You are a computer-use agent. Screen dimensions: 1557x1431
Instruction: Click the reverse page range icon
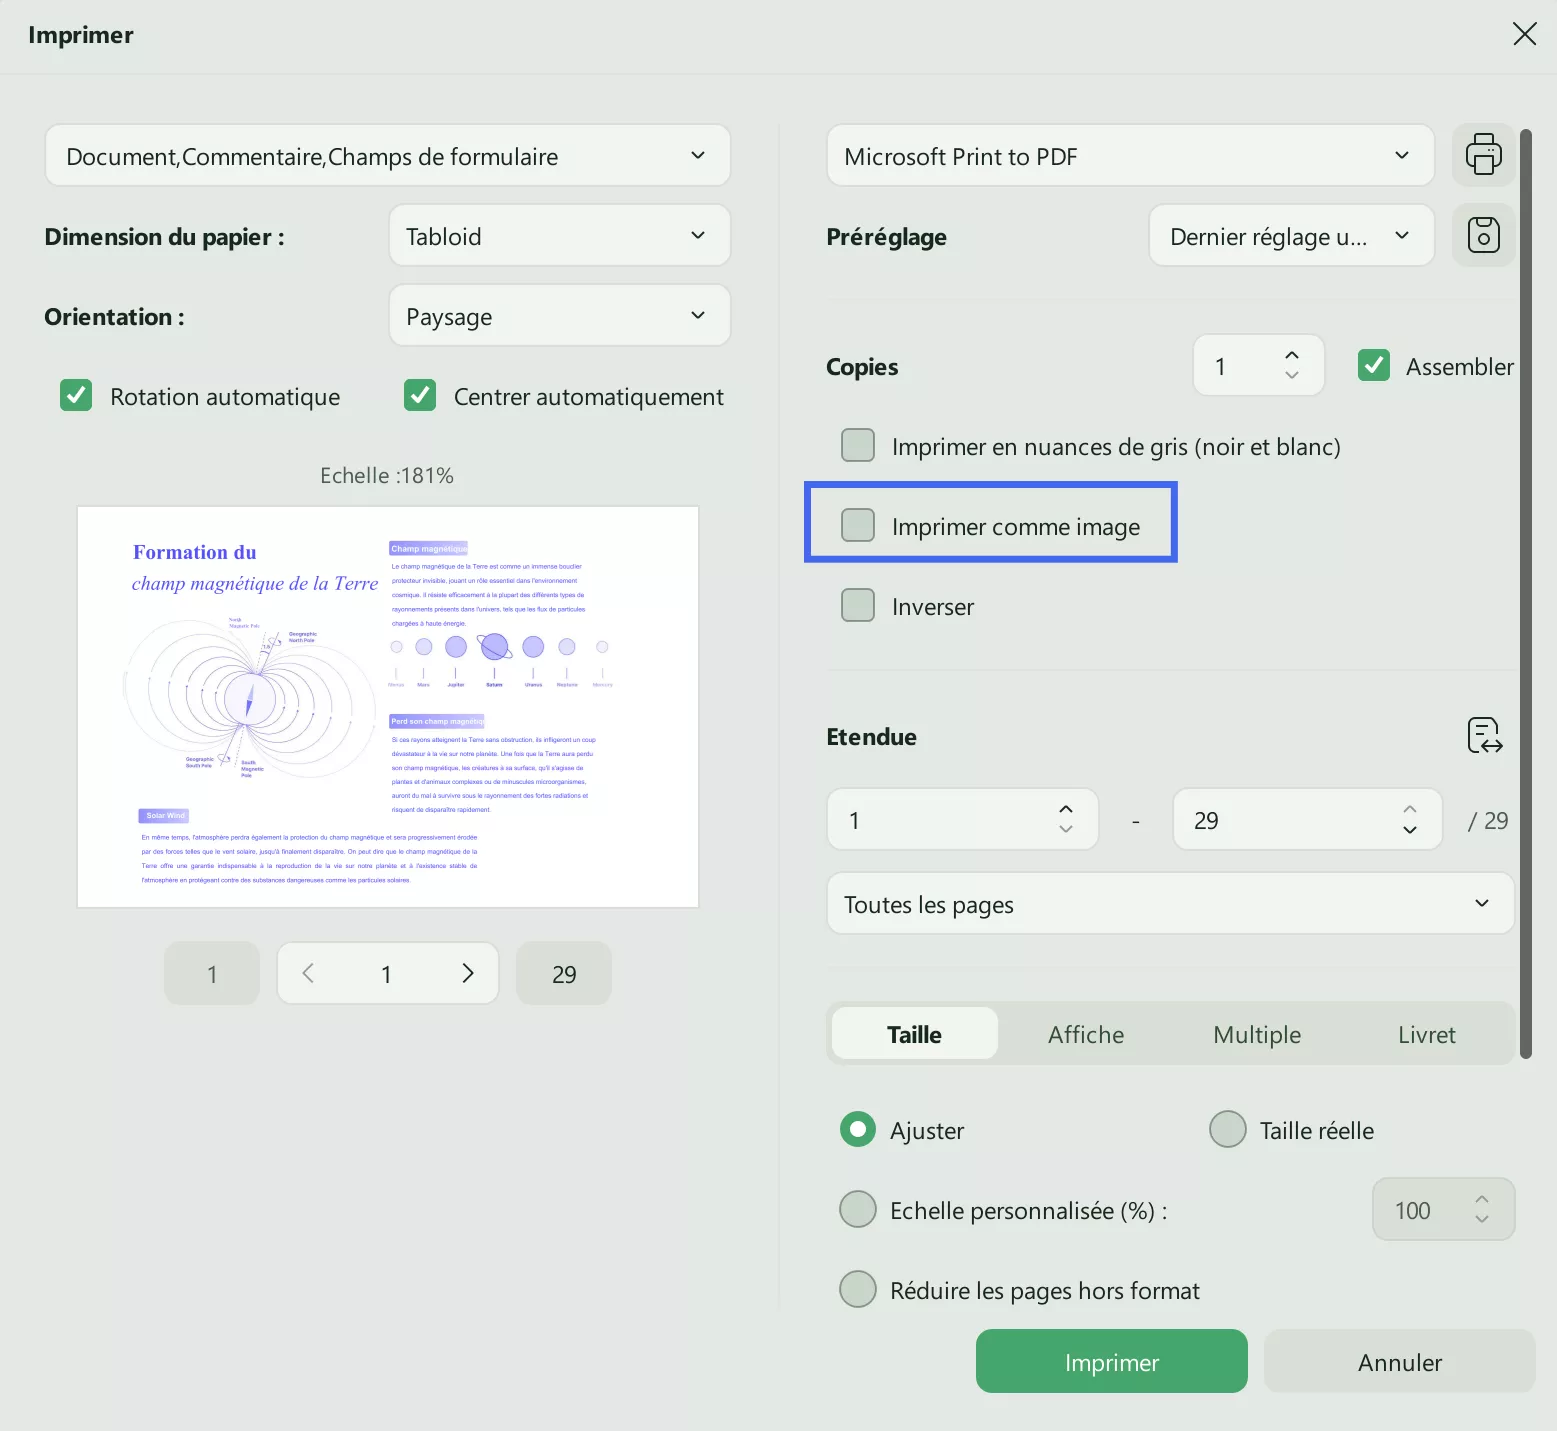[x=1485, y=735]
